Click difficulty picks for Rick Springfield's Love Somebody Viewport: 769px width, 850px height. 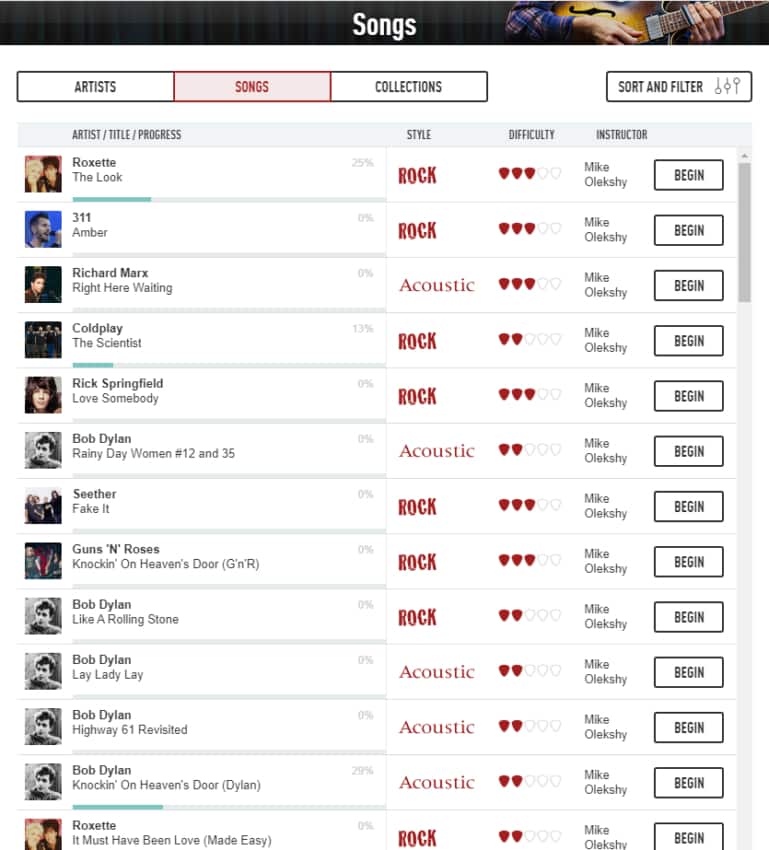pyautogui.click(x=530, y=396)
